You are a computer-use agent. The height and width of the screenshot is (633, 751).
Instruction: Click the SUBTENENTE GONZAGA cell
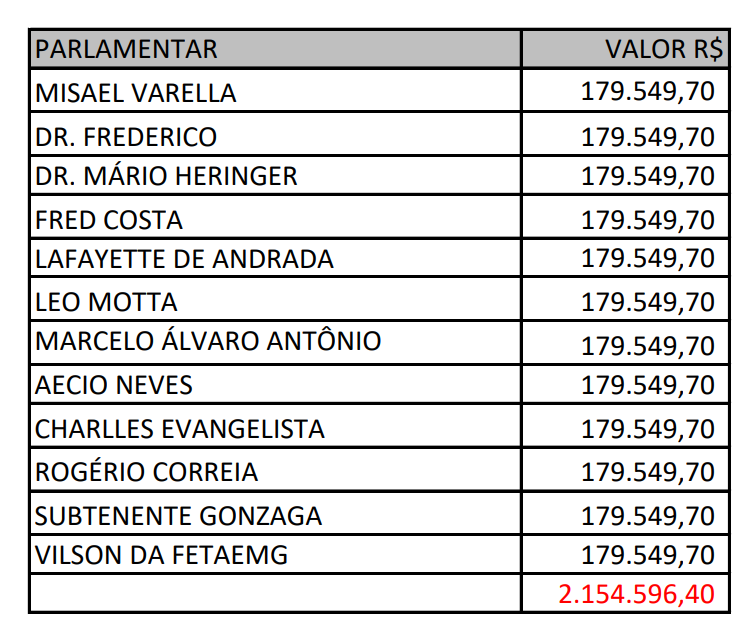click(178, 516)
